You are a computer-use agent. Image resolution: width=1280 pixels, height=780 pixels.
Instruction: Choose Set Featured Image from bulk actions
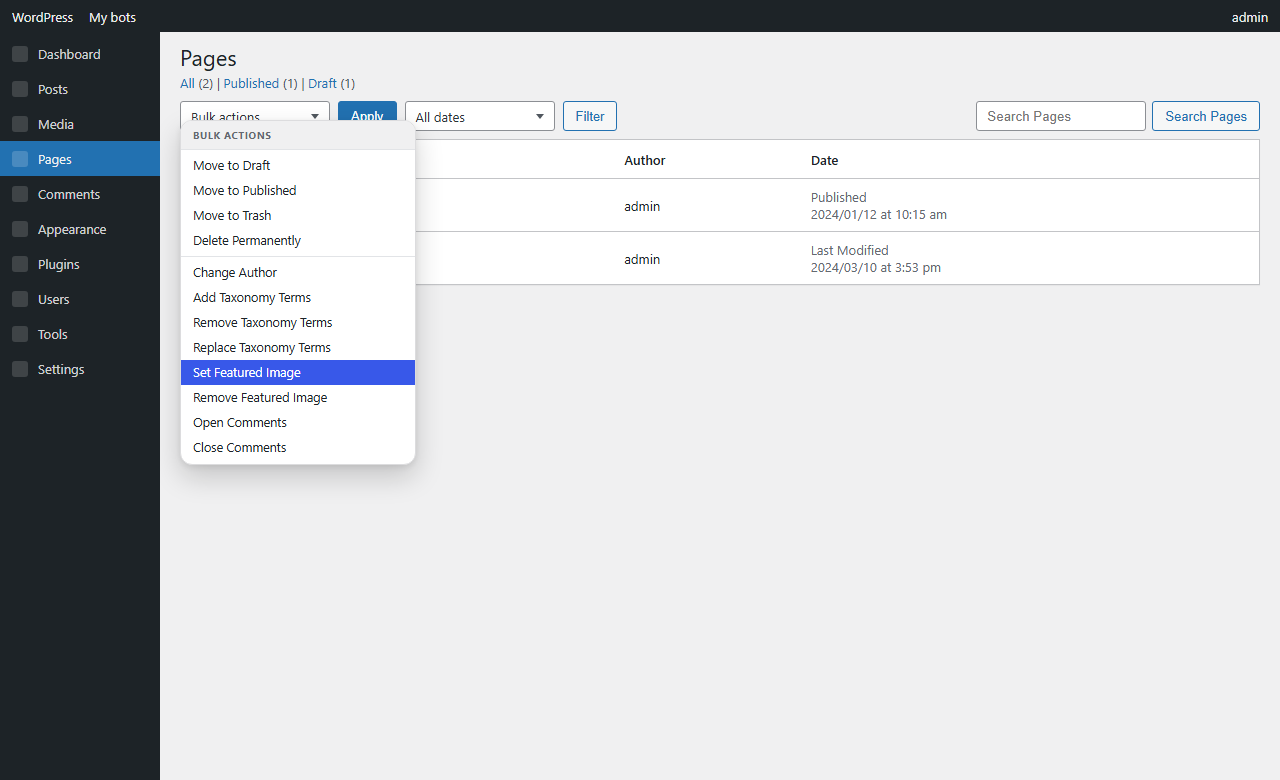tap(298, 372)
